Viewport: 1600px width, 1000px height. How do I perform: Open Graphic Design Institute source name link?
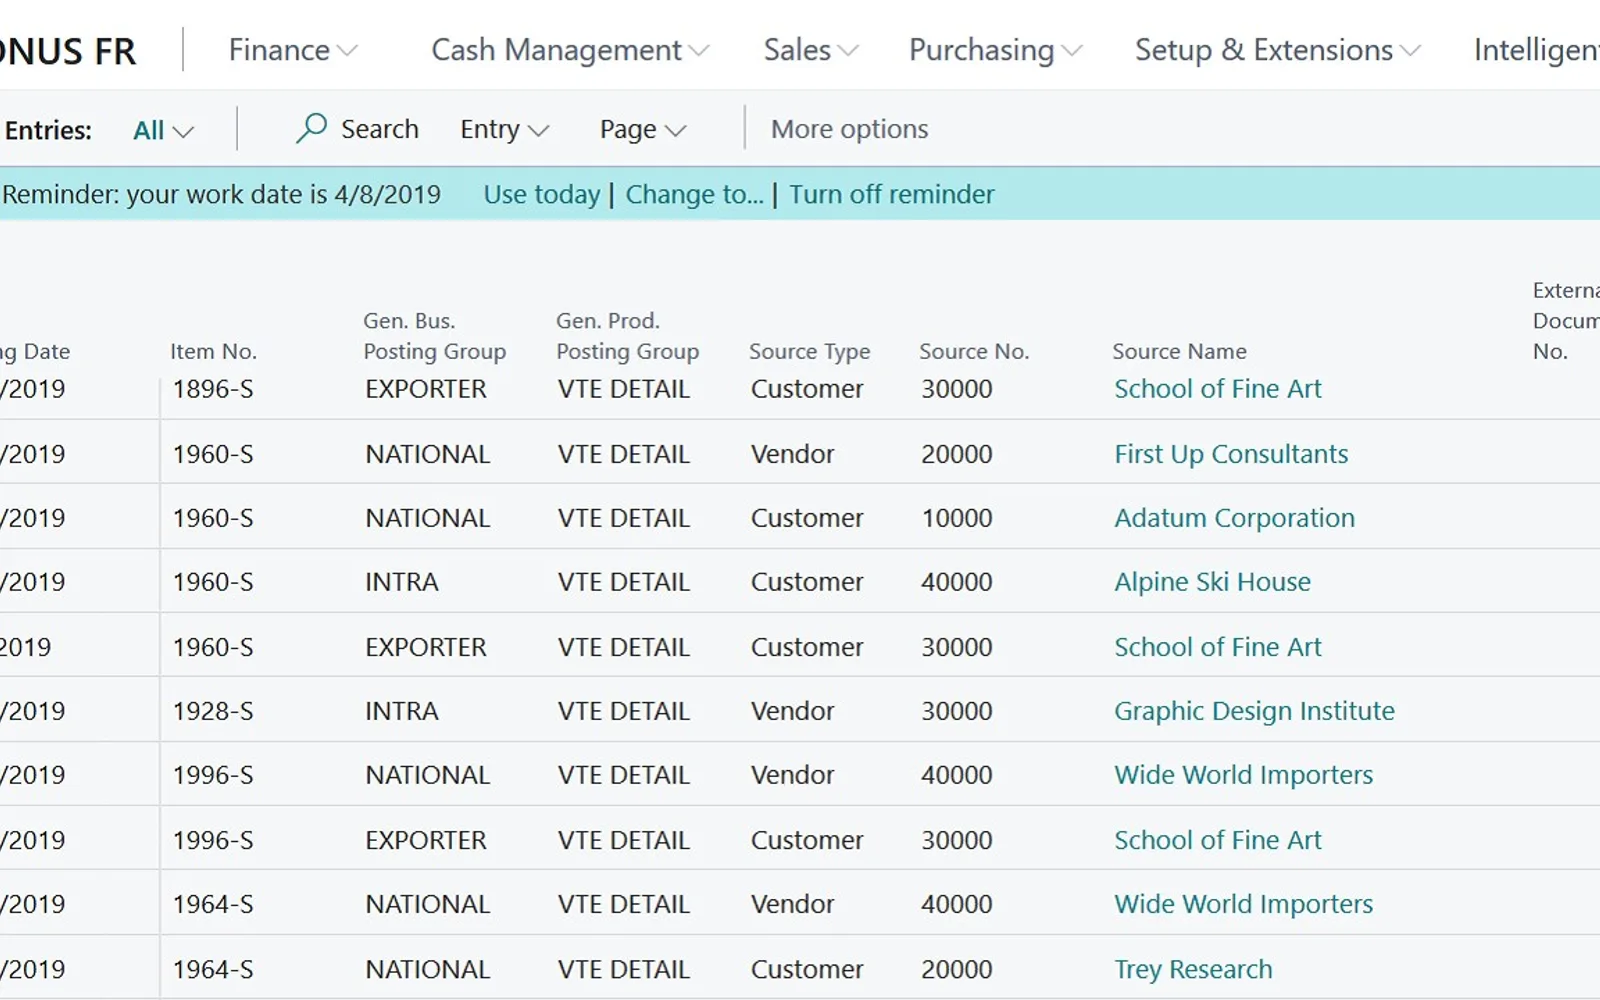[x=1254, y=711]
